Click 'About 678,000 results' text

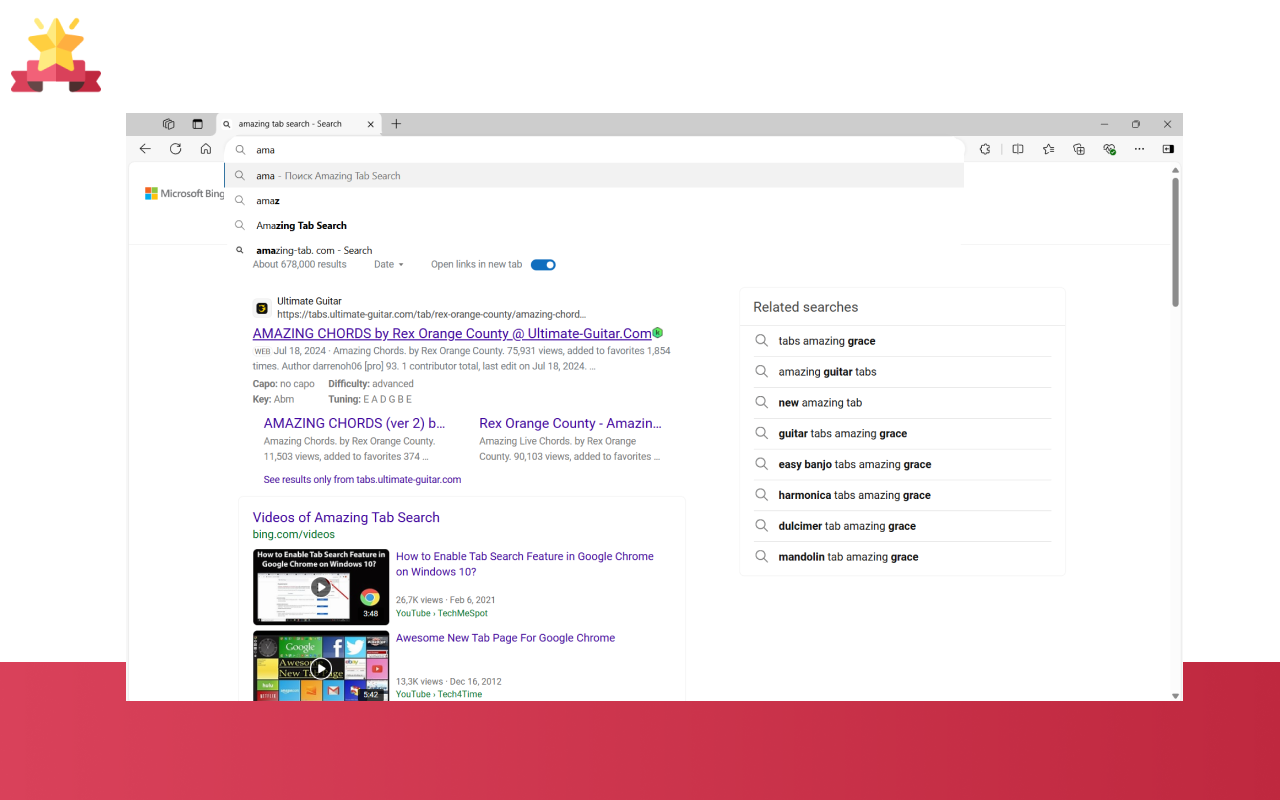pos(300,265)
